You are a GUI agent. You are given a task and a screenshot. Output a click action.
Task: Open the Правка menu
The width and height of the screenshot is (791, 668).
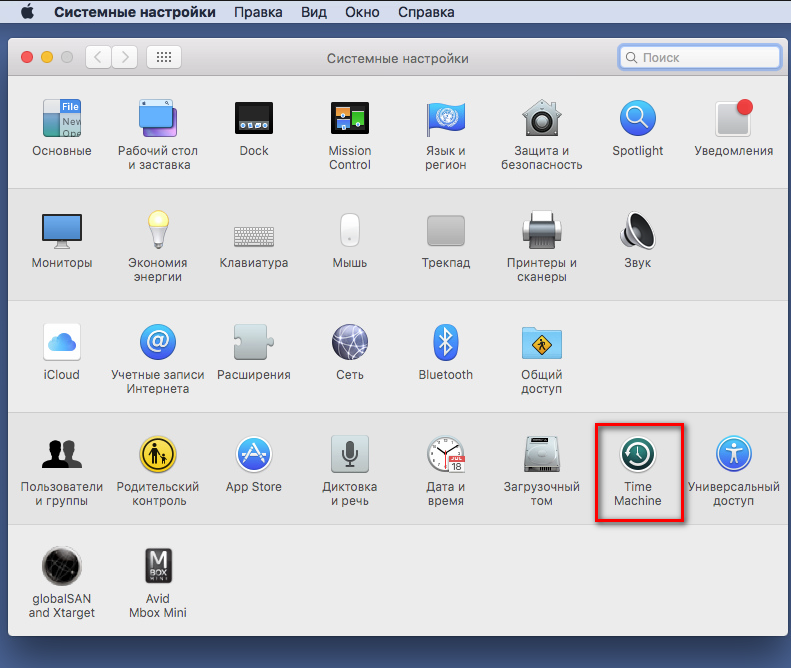[257, 12]
